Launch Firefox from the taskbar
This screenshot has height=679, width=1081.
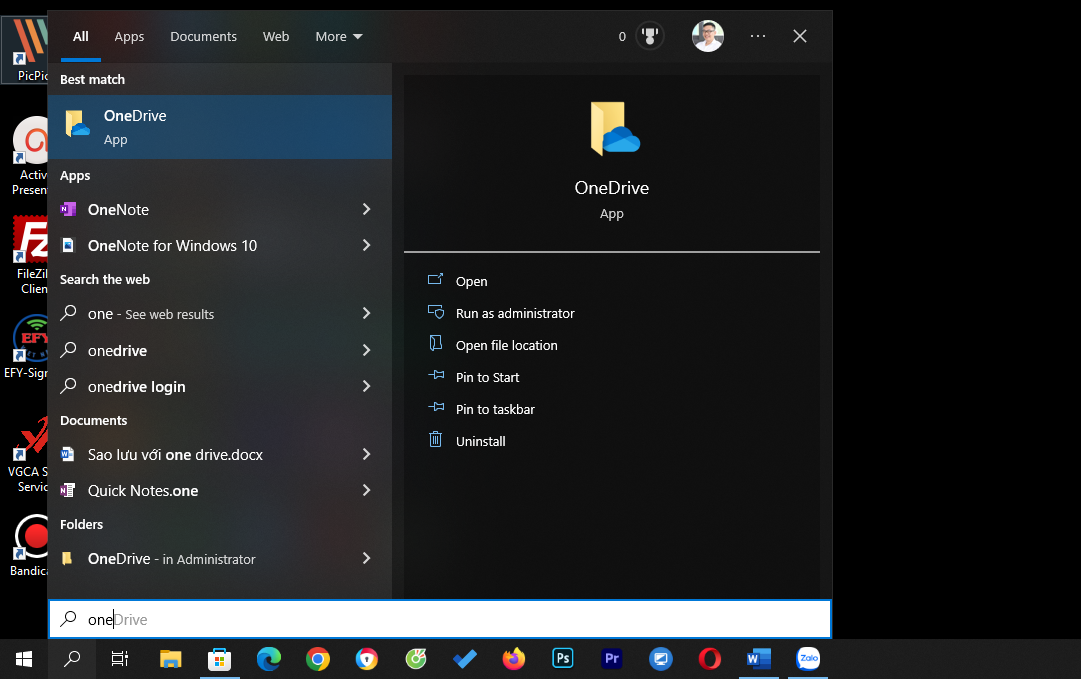[x=514, y=659]
